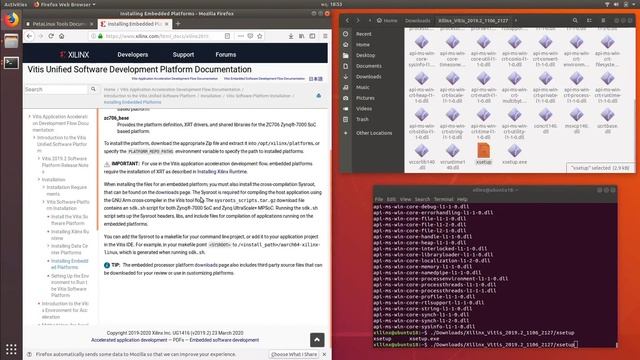The height and width of the screenshot is (360, 640).
Task: Open the downloads page link in TIP
Action: click(x=206, y=265)
